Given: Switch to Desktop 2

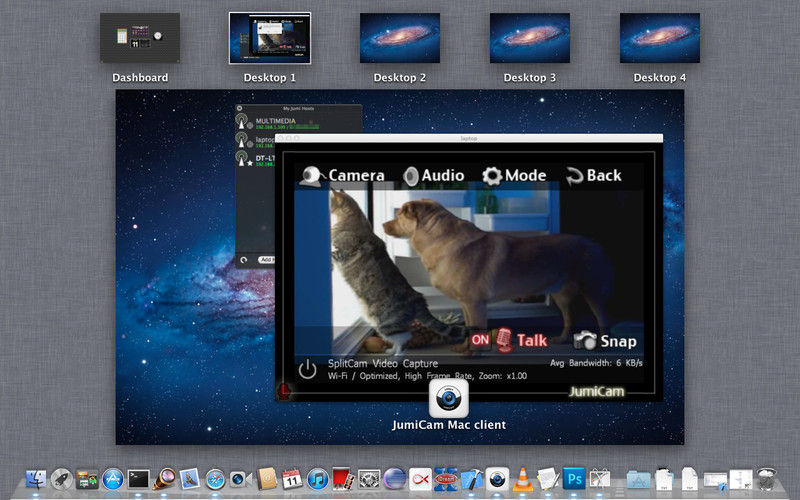Looking at the screenshot, I should [x=400, y=38].
